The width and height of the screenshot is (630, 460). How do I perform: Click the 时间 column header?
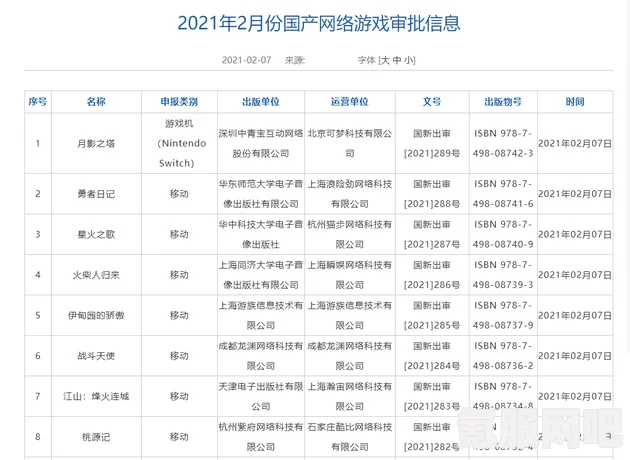tap(575, 102)
